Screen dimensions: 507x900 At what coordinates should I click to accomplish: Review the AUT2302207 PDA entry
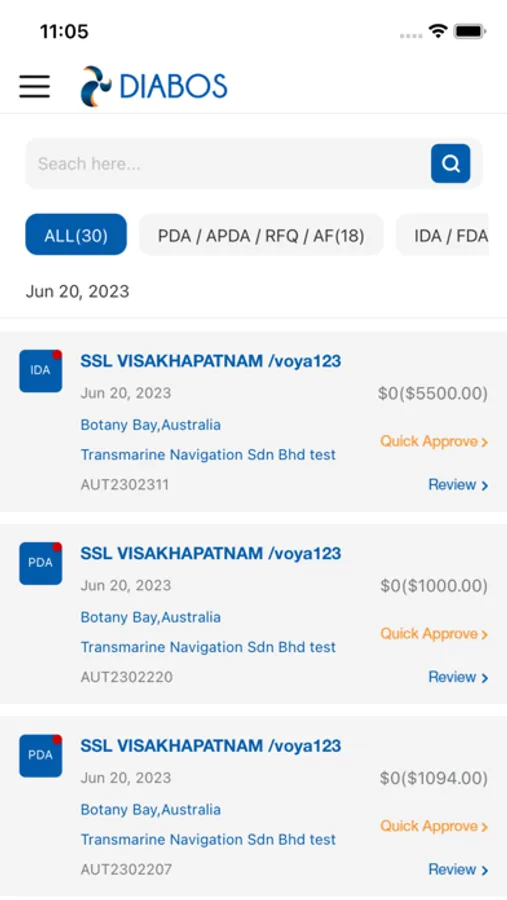pos(458,870)
